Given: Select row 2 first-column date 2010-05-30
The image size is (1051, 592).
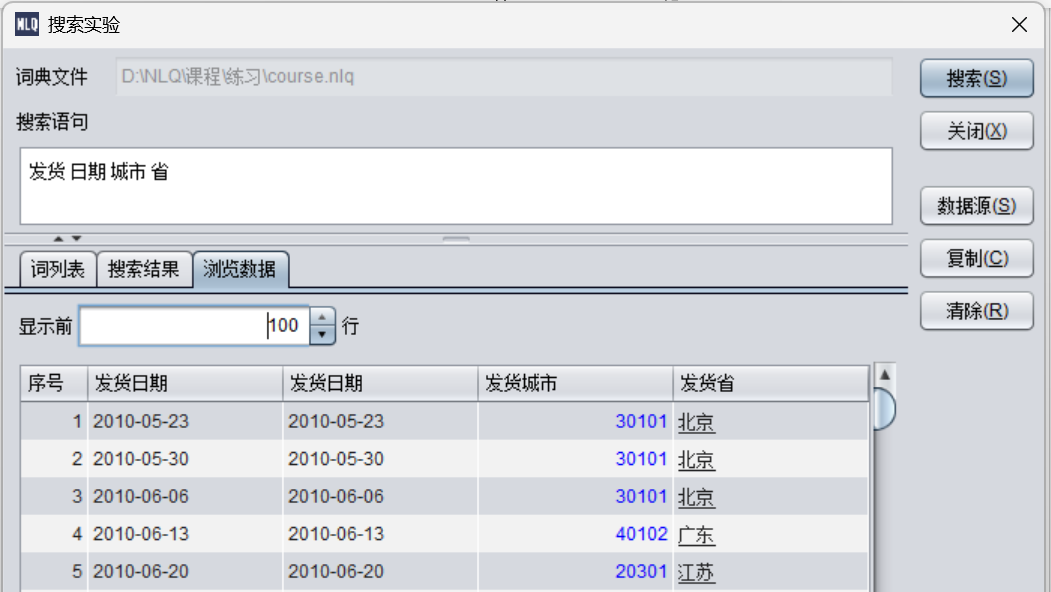Looking at the screenshot, I should click(141, 459).
